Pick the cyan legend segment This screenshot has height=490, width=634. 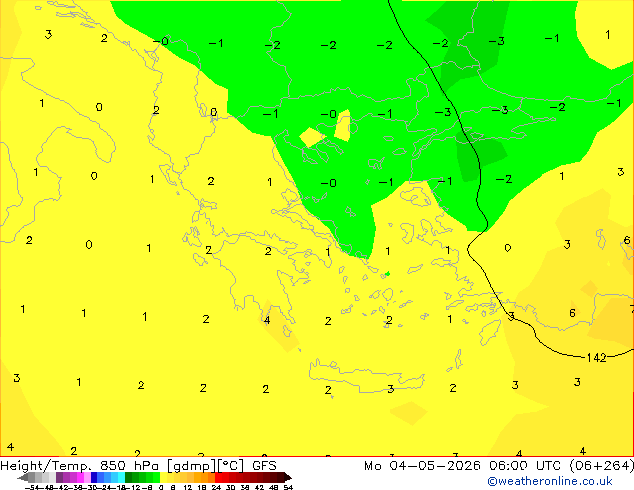tap(121, 478)
